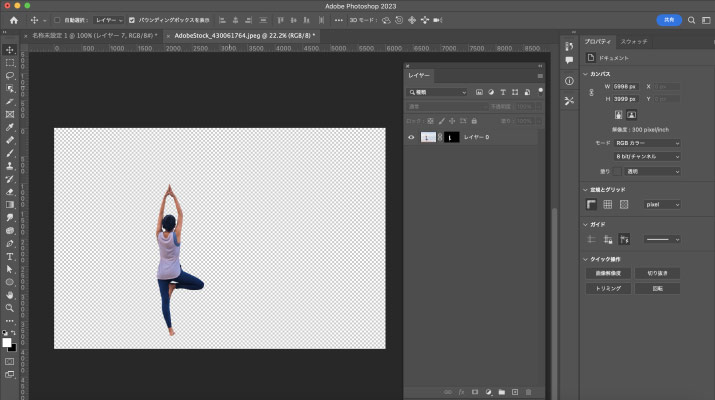The image size is (715, 400).
Task: Hide レイヤー 0 using the eye icon
Action: (411, 137)
